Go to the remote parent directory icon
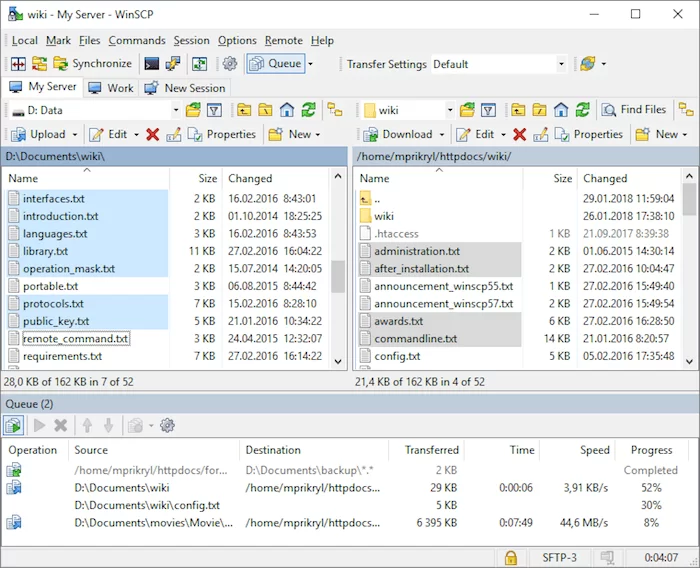The height and width of the screenshot is (568, 700). [518, 110]
